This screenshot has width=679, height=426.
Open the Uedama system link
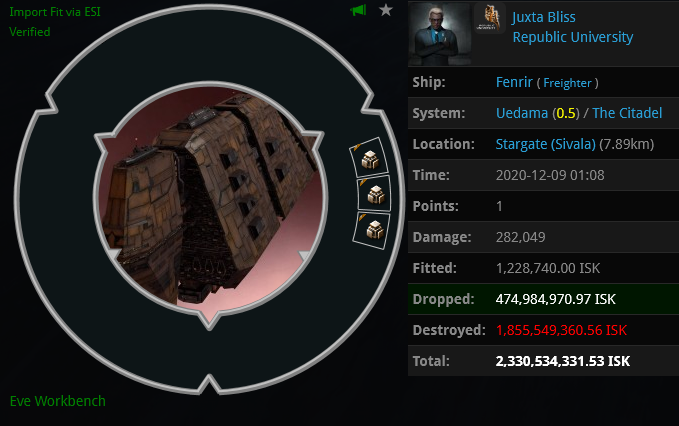(x=522, y=113)
